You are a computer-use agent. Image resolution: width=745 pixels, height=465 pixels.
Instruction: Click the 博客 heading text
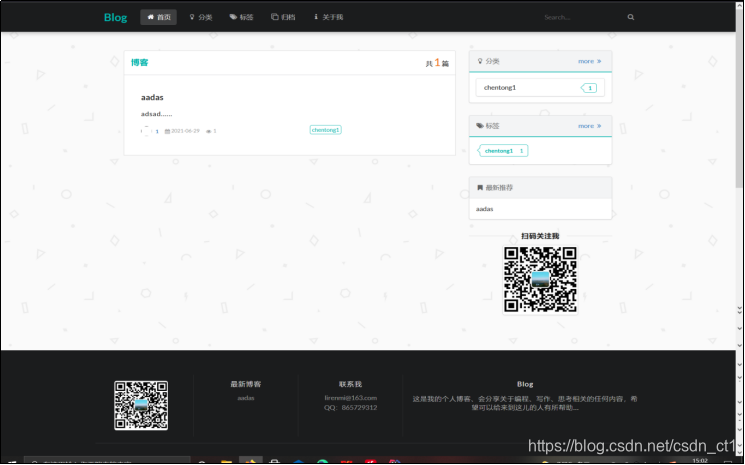(x=140, y=62)
